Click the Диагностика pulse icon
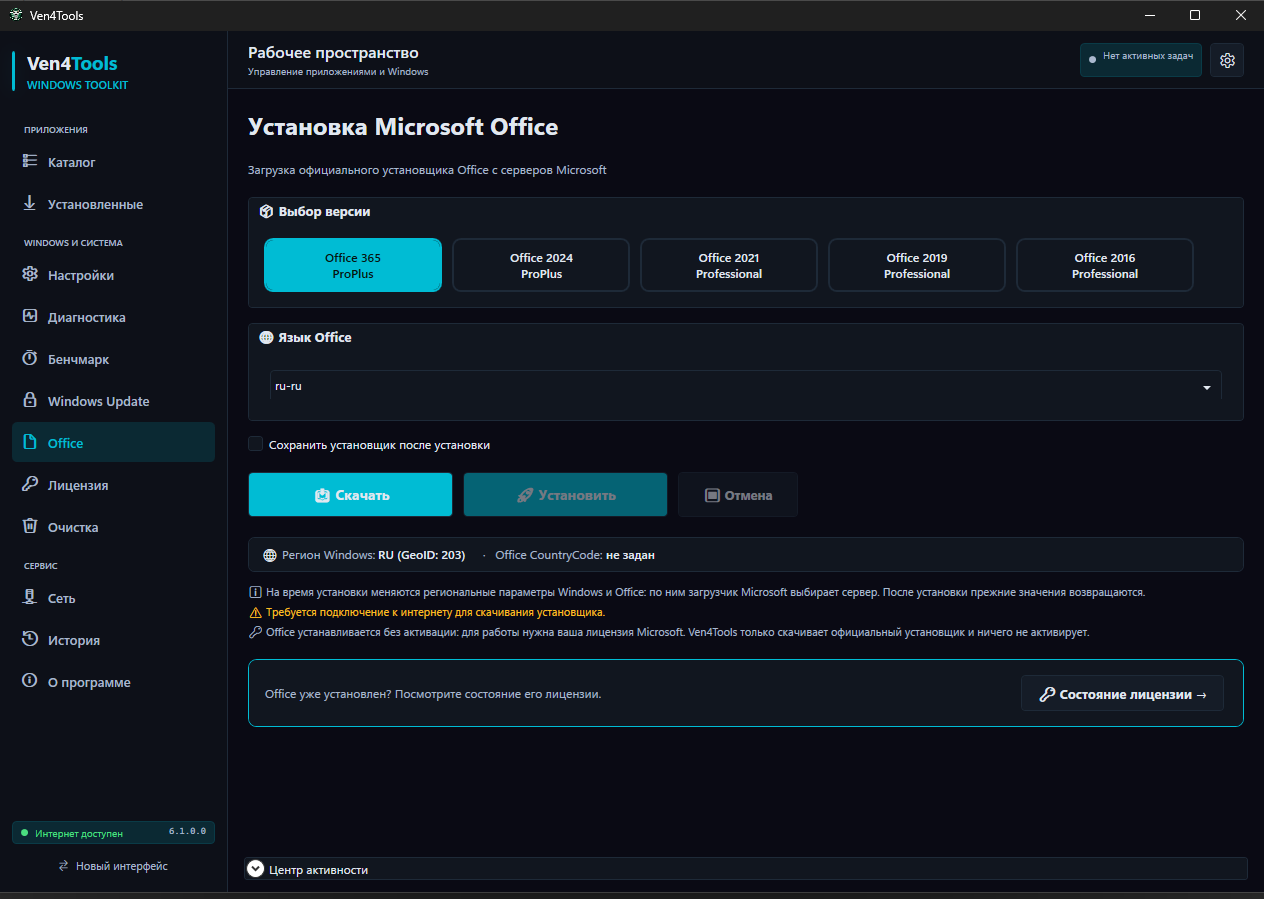Image resolution: width=1264 pixels, height=899 pixels. tap(30, 316)
